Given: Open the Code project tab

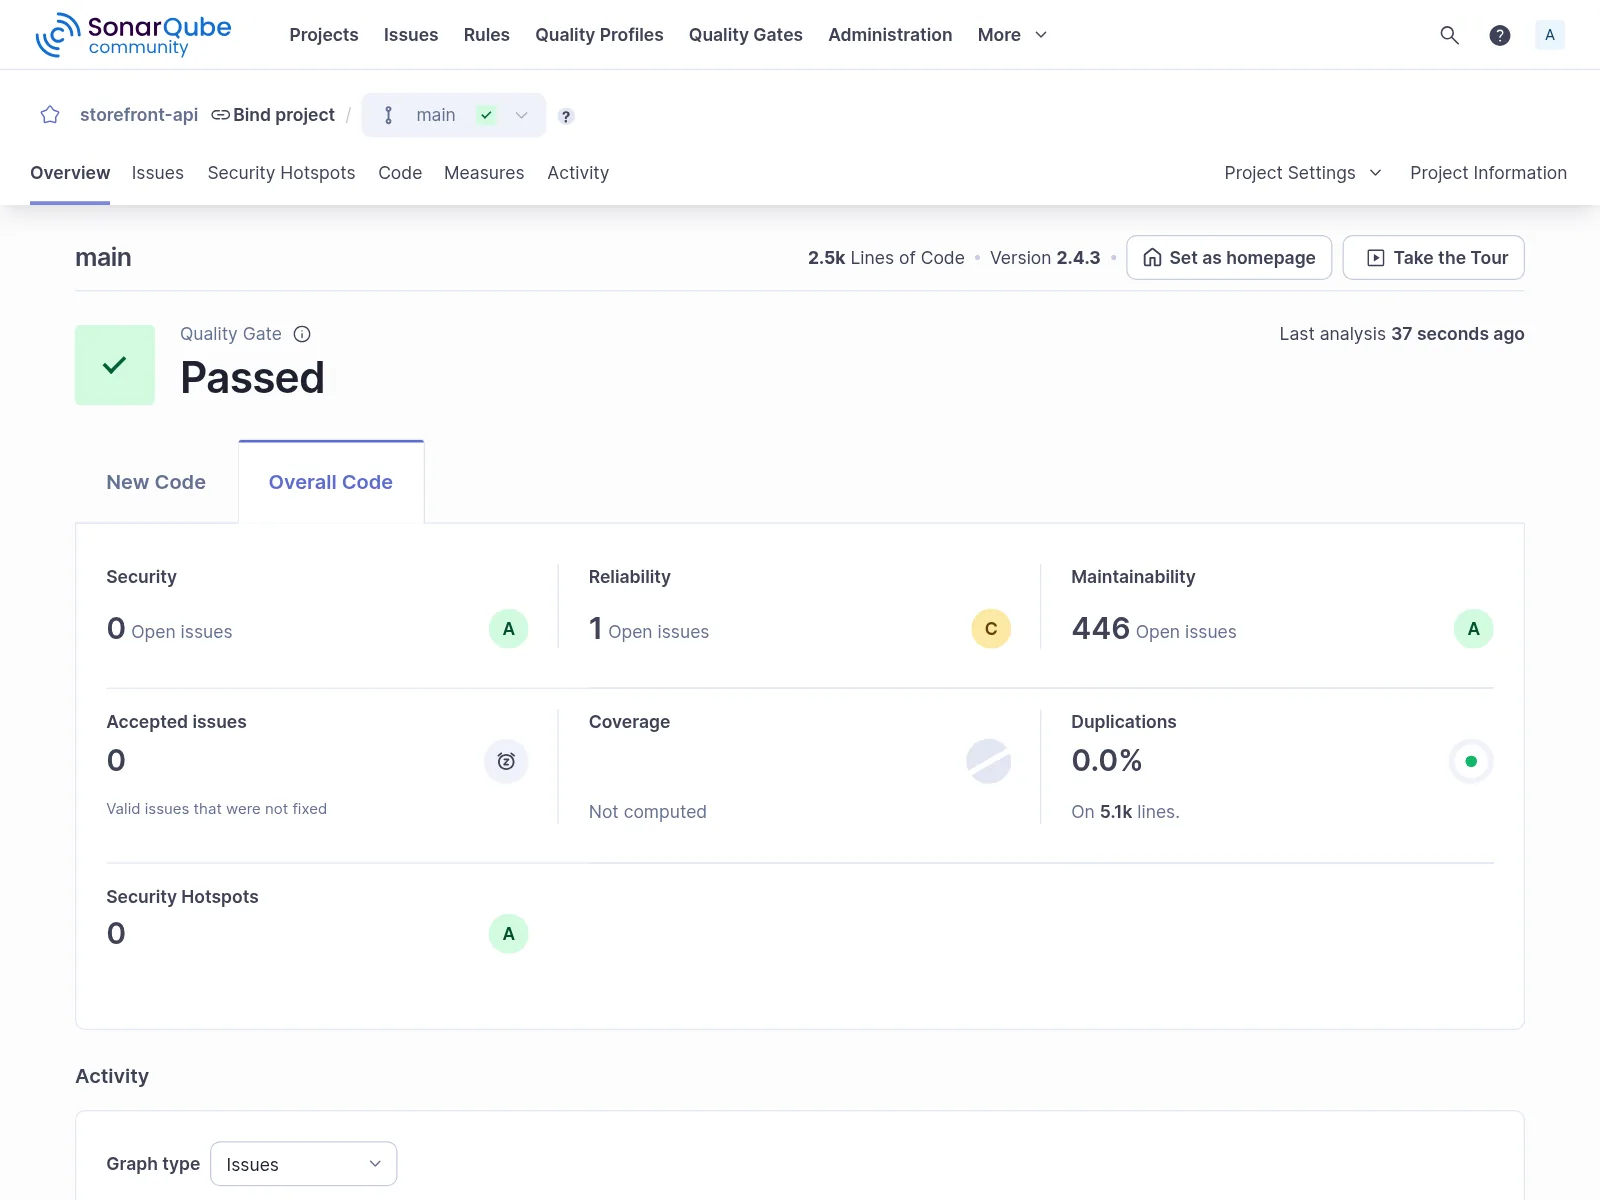Looking at the screenshot, I should coord(400,173).
